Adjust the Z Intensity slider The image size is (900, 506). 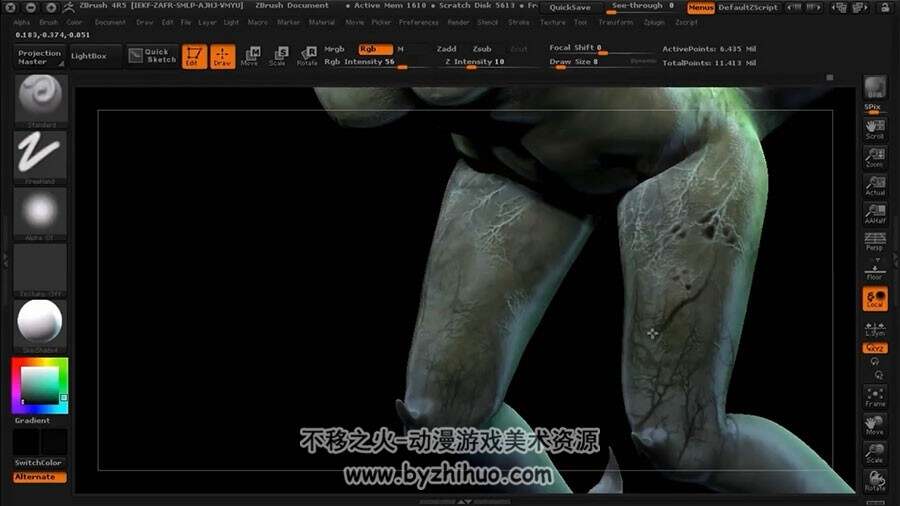(x=486, y=63)
